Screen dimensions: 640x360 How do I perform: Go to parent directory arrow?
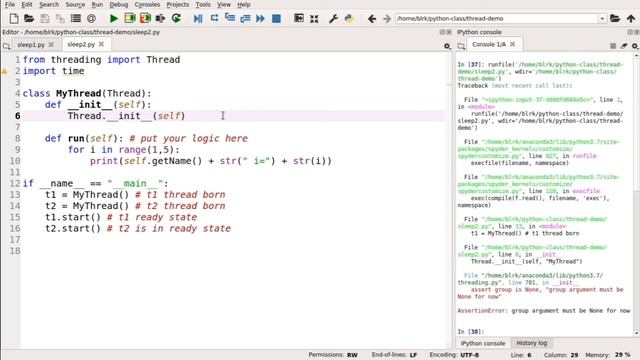(x=631, y=18)
